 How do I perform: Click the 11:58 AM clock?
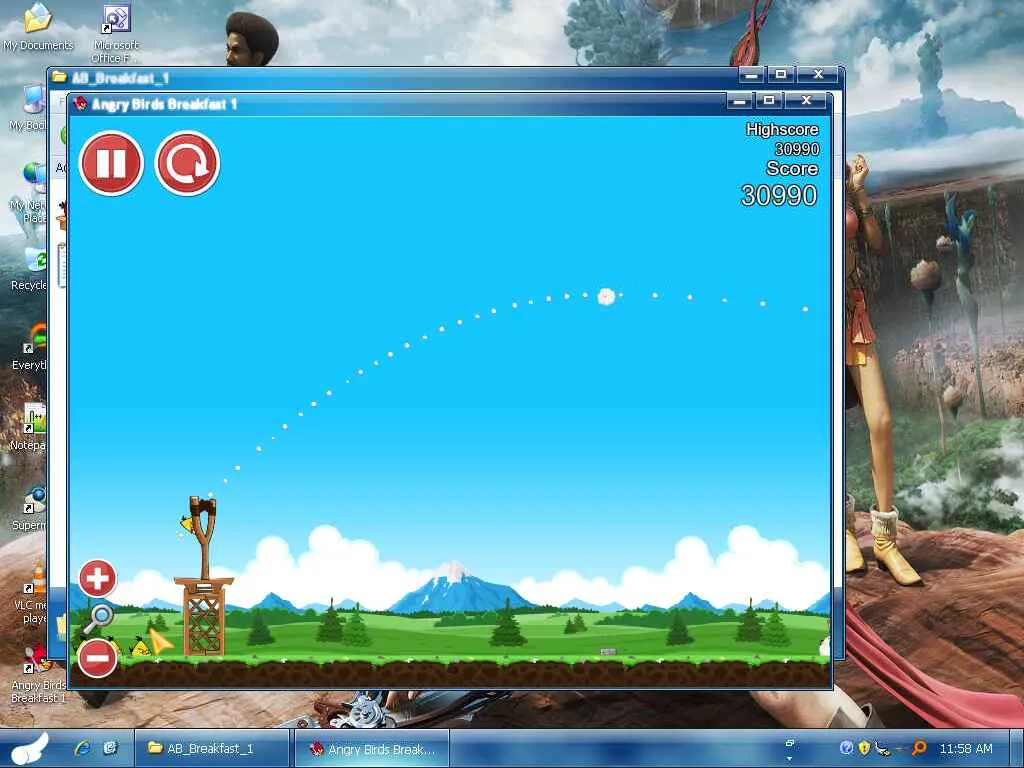click(x=966, y=748)
